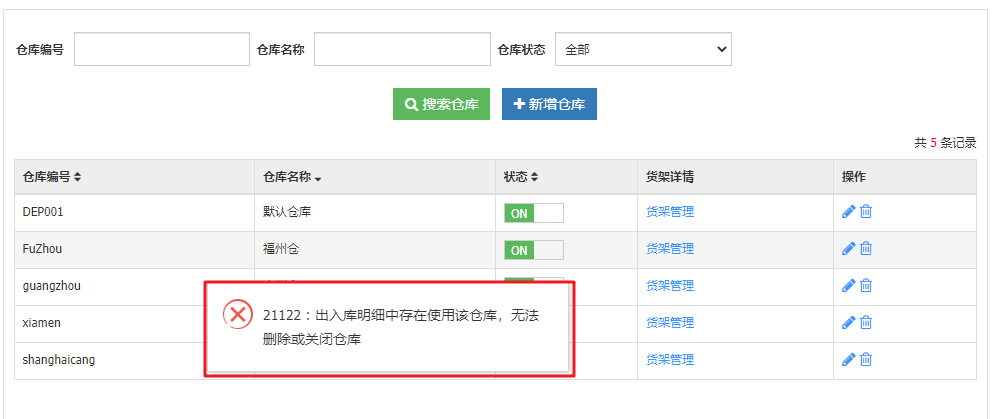Click the edit pencil icon for DEP001

point(848,211)
